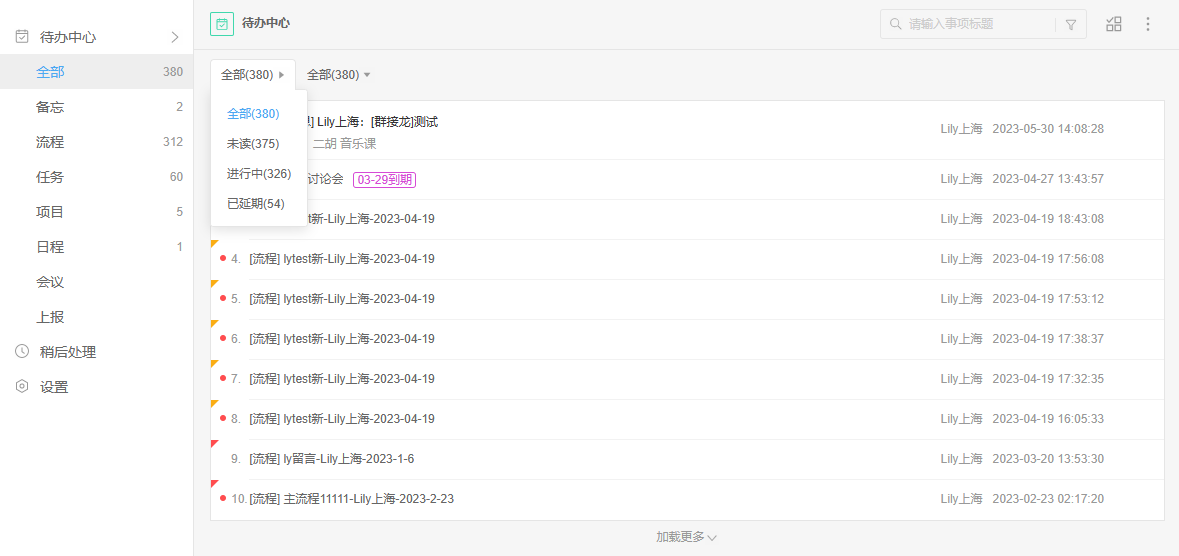Viewport: 1179px width, 556px height.
Task: Click the 稍后处理 clock icon in sidebar
Action: pyautogui.click(x=22, y=352)
